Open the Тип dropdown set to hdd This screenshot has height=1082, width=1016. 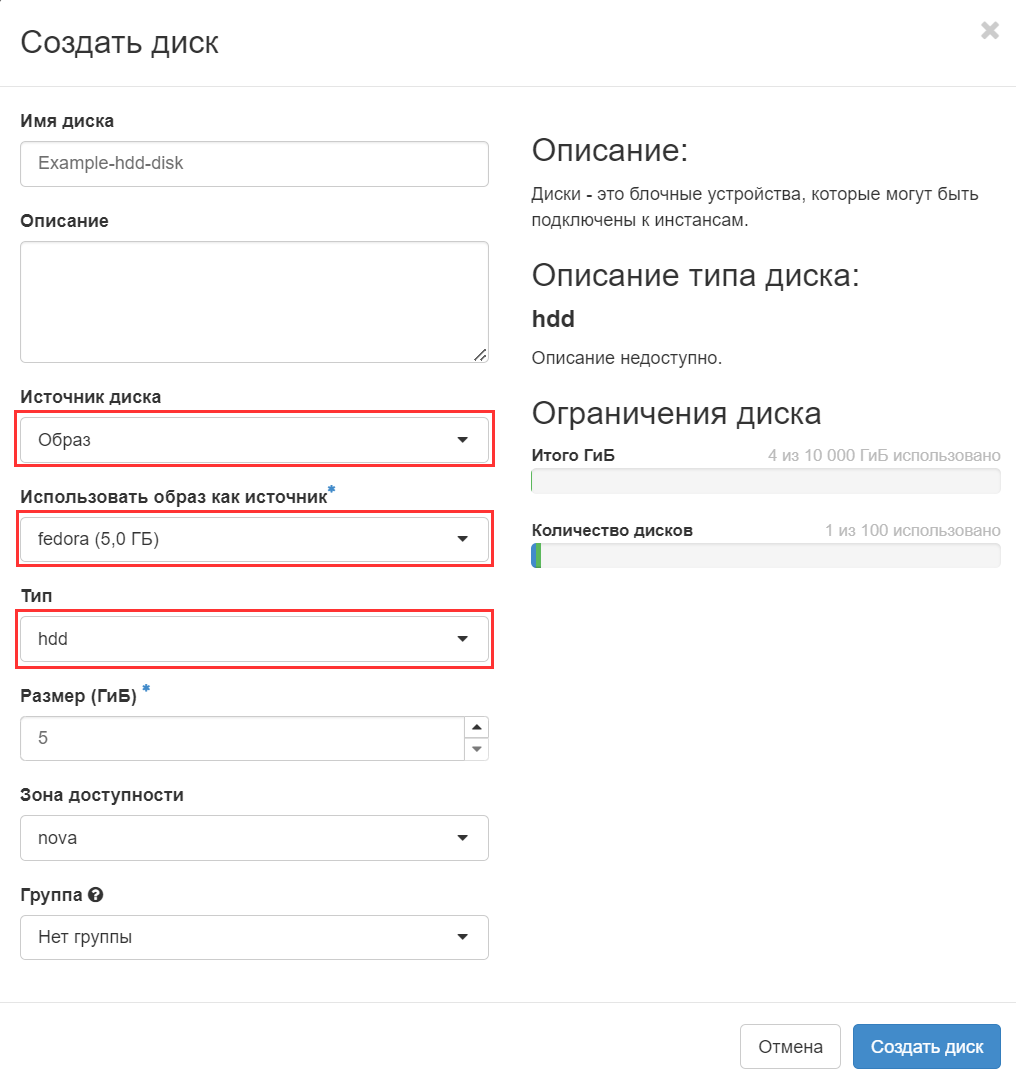254,639
